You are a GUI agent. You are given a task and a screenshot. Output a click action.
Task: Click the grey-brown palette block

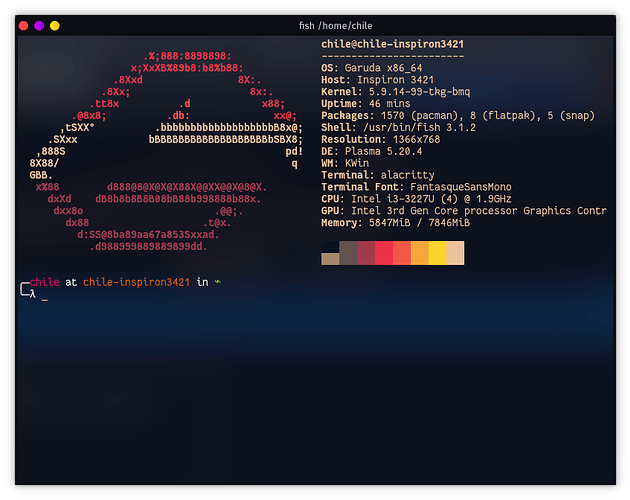[348, 253]
